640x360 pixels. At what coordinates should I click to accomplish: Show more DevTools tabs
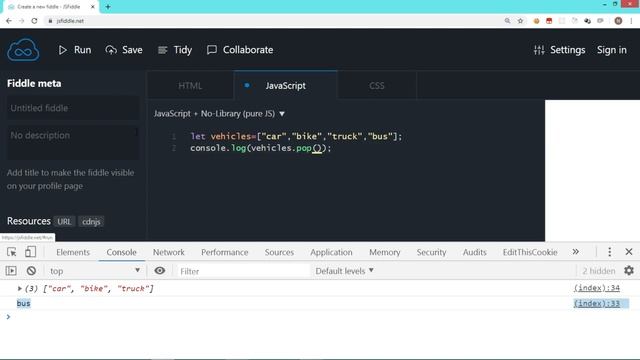(576, 252)
